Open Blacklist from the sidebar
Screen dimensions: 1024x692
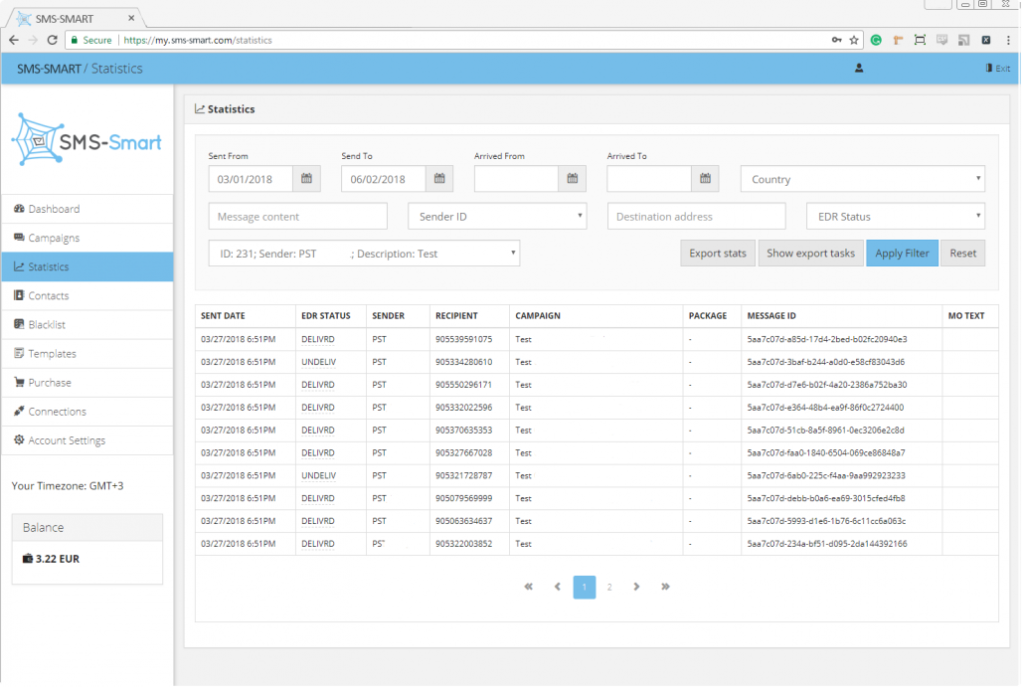coord(88,324)
